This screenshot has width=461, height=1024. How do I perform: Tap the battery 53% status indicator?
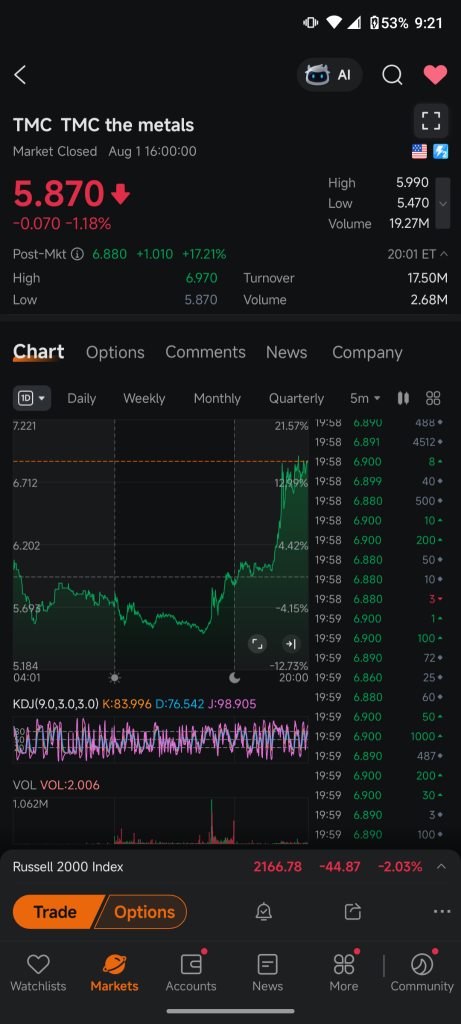pyautogui.click(x=389, y=23)
